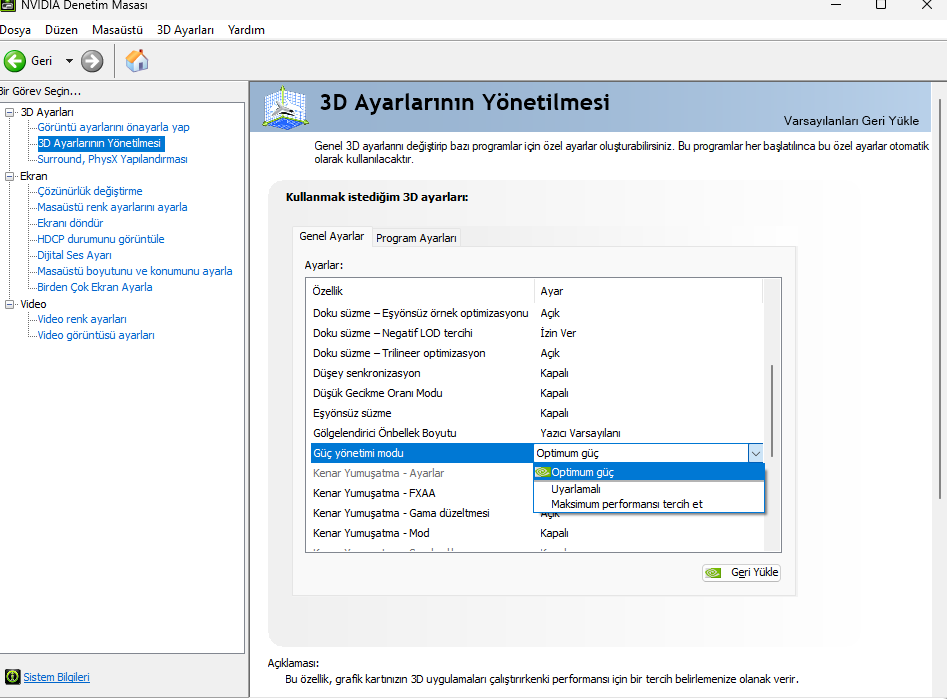Open the Masaüstü menu

tap(117, 30)
